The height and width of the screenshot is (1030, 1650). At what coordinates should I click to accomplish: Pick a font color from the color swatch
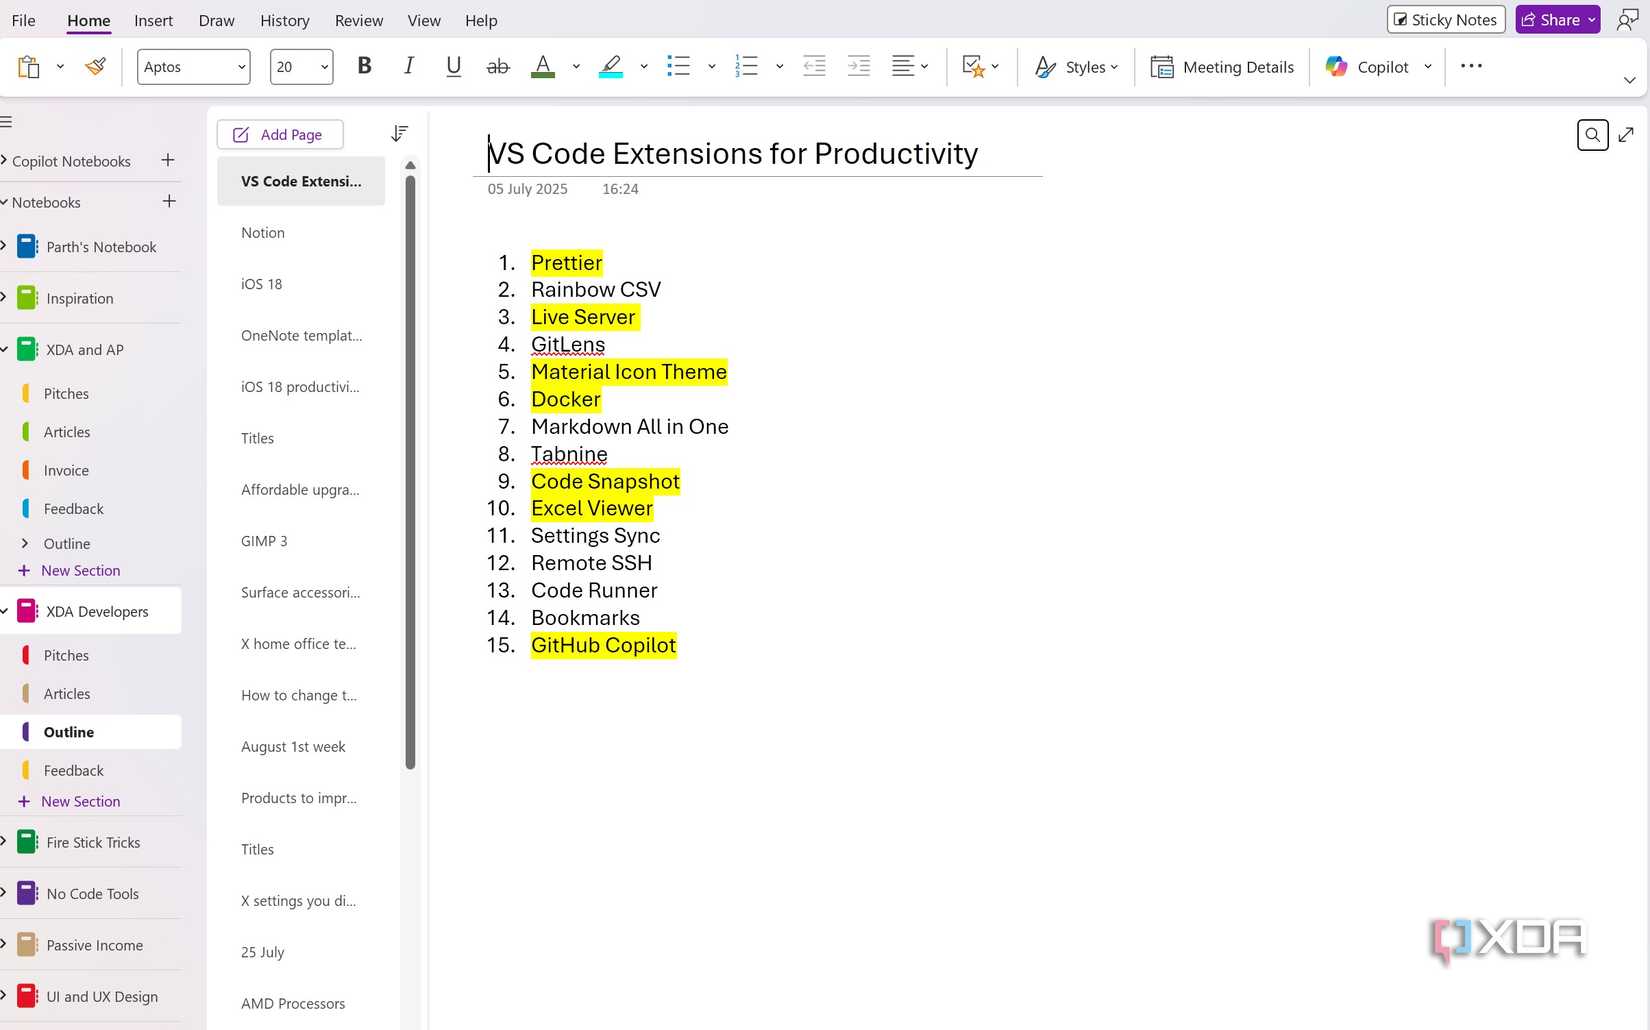[x=543, y=66]
